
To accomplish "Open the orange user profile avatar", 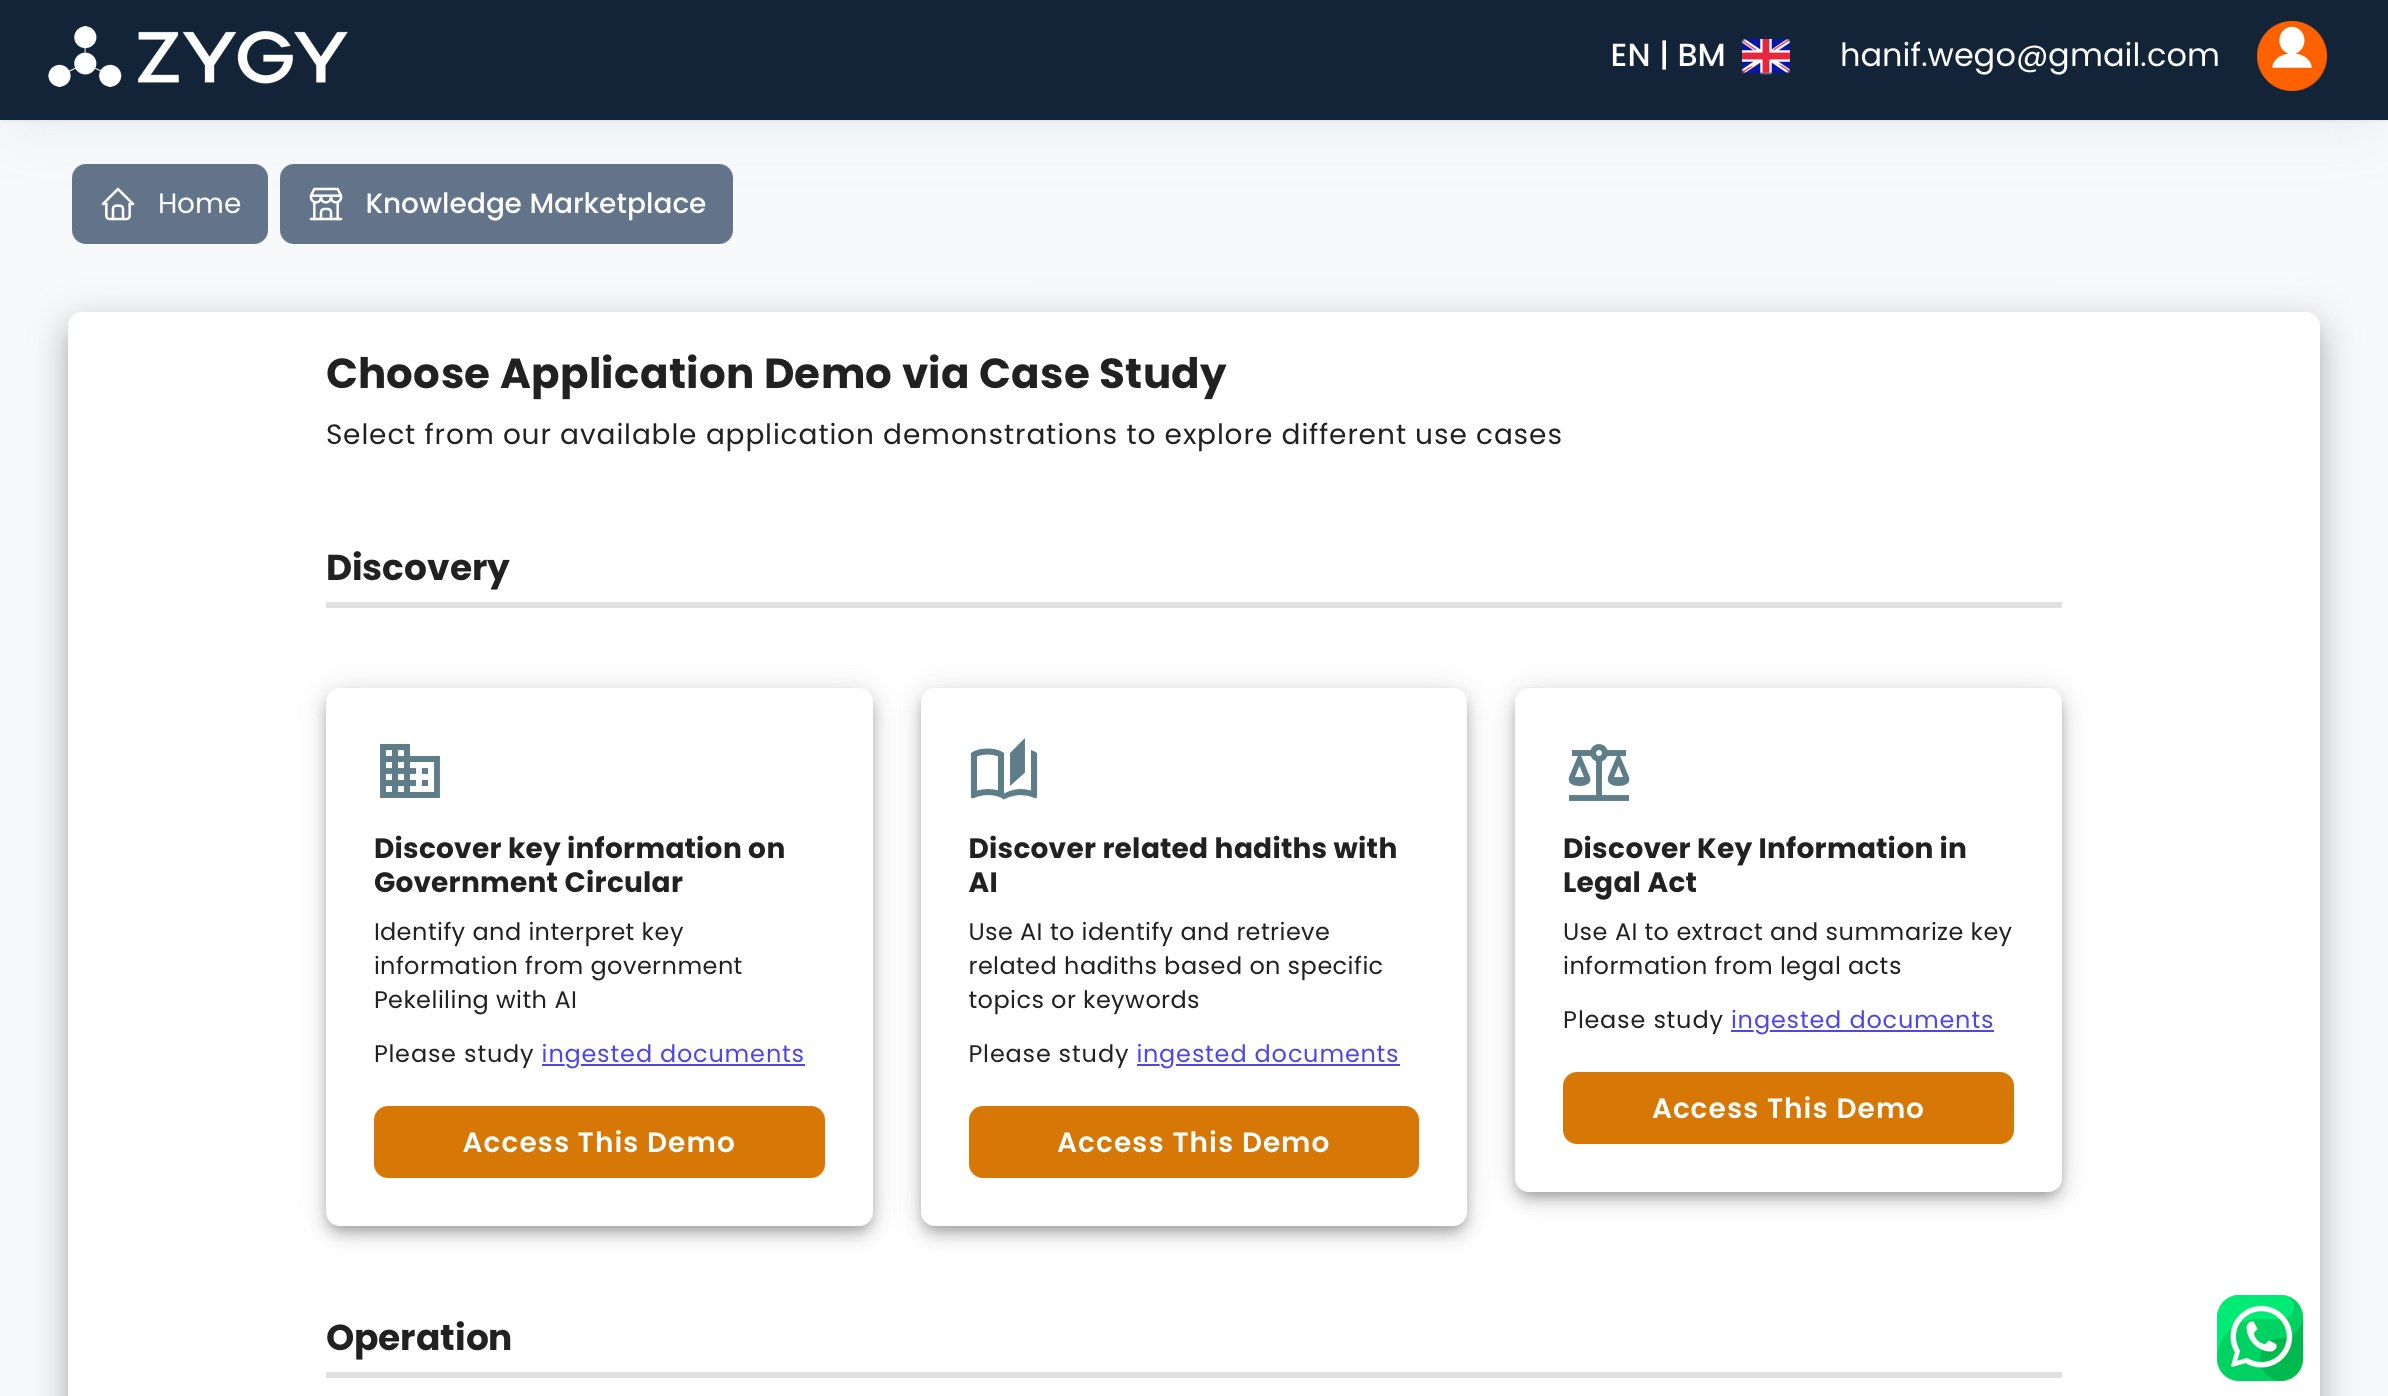I will (x=2291, y=56).
